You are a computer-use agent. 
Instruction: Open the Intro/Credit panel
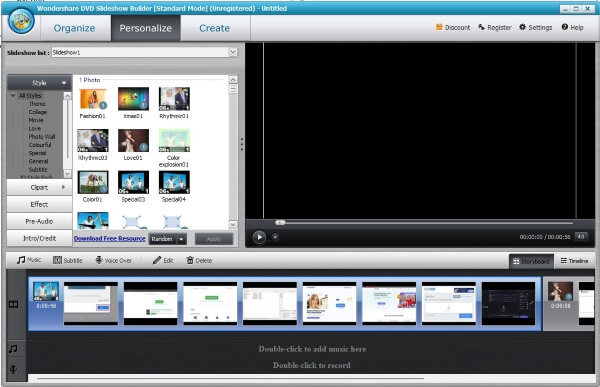click(x=39, y=238)
